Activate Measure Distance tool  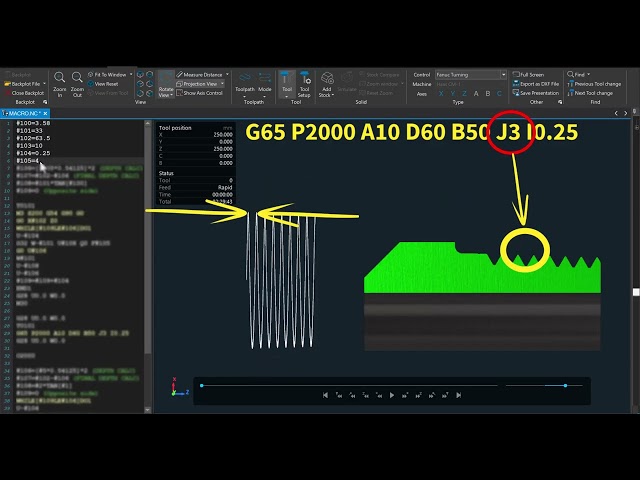pyautogui.click(x=200, y=75)
